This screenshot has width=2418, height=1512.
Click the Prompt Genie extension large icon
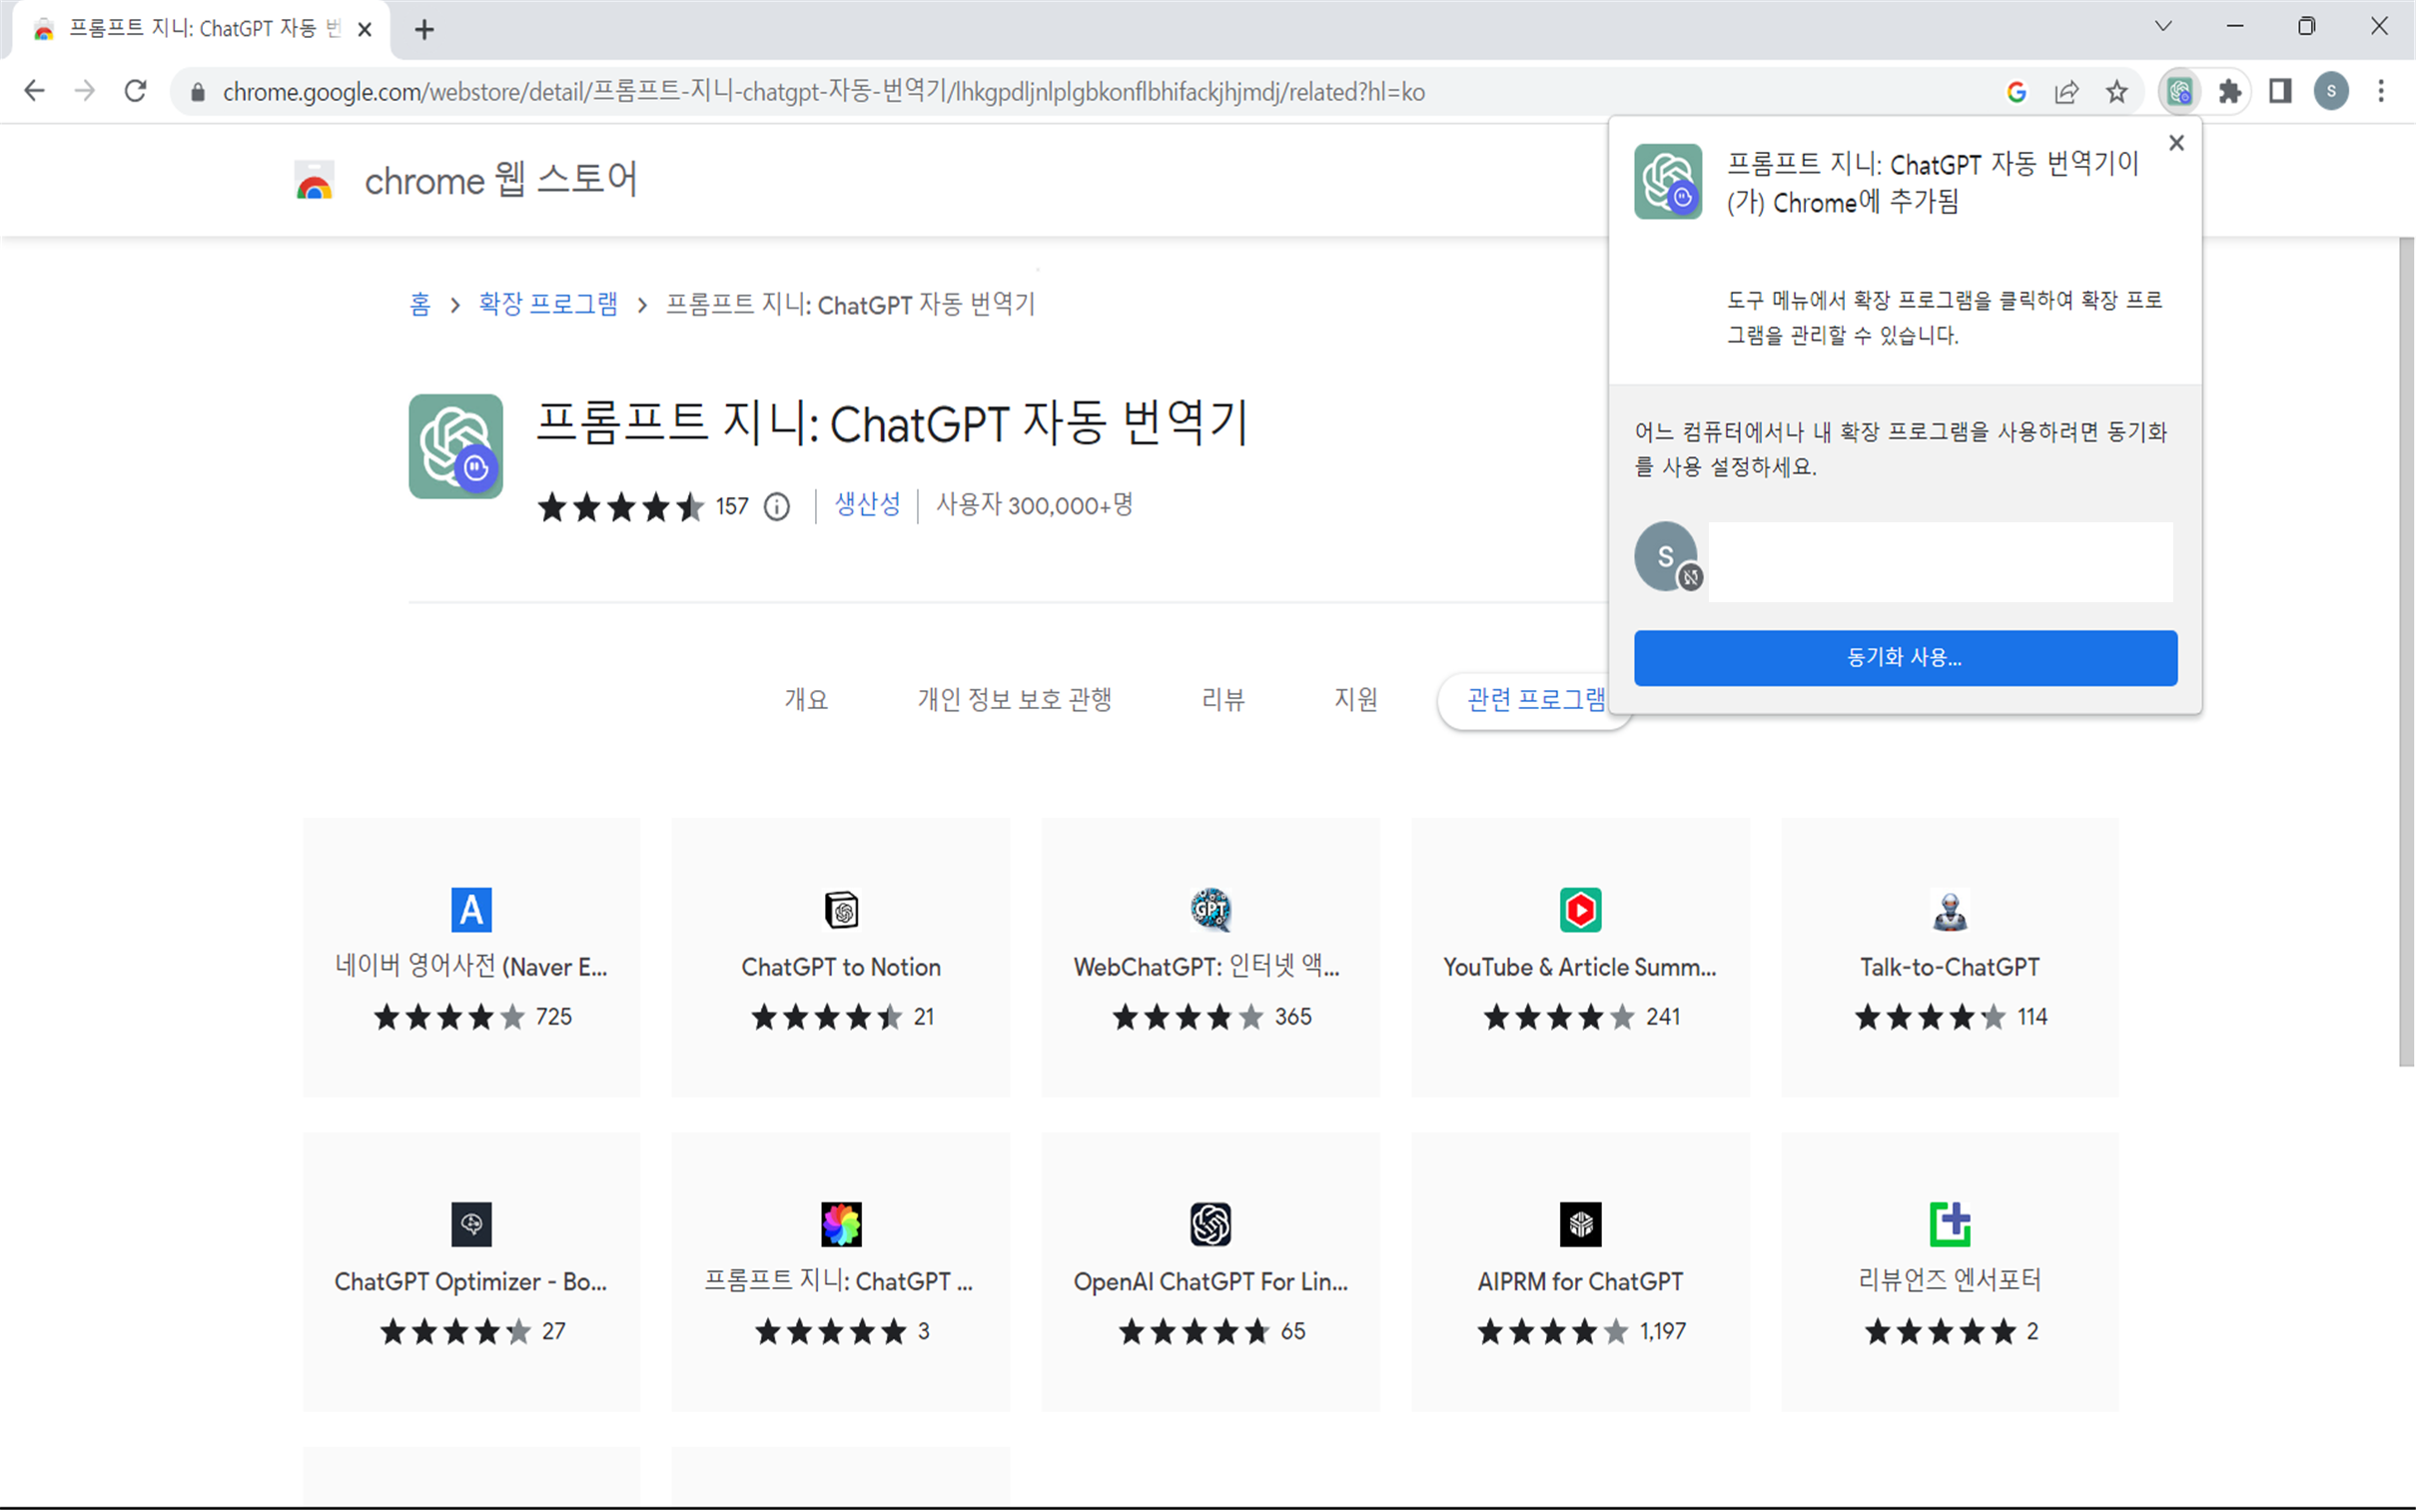pyautogui.click(x=456, y=446)
